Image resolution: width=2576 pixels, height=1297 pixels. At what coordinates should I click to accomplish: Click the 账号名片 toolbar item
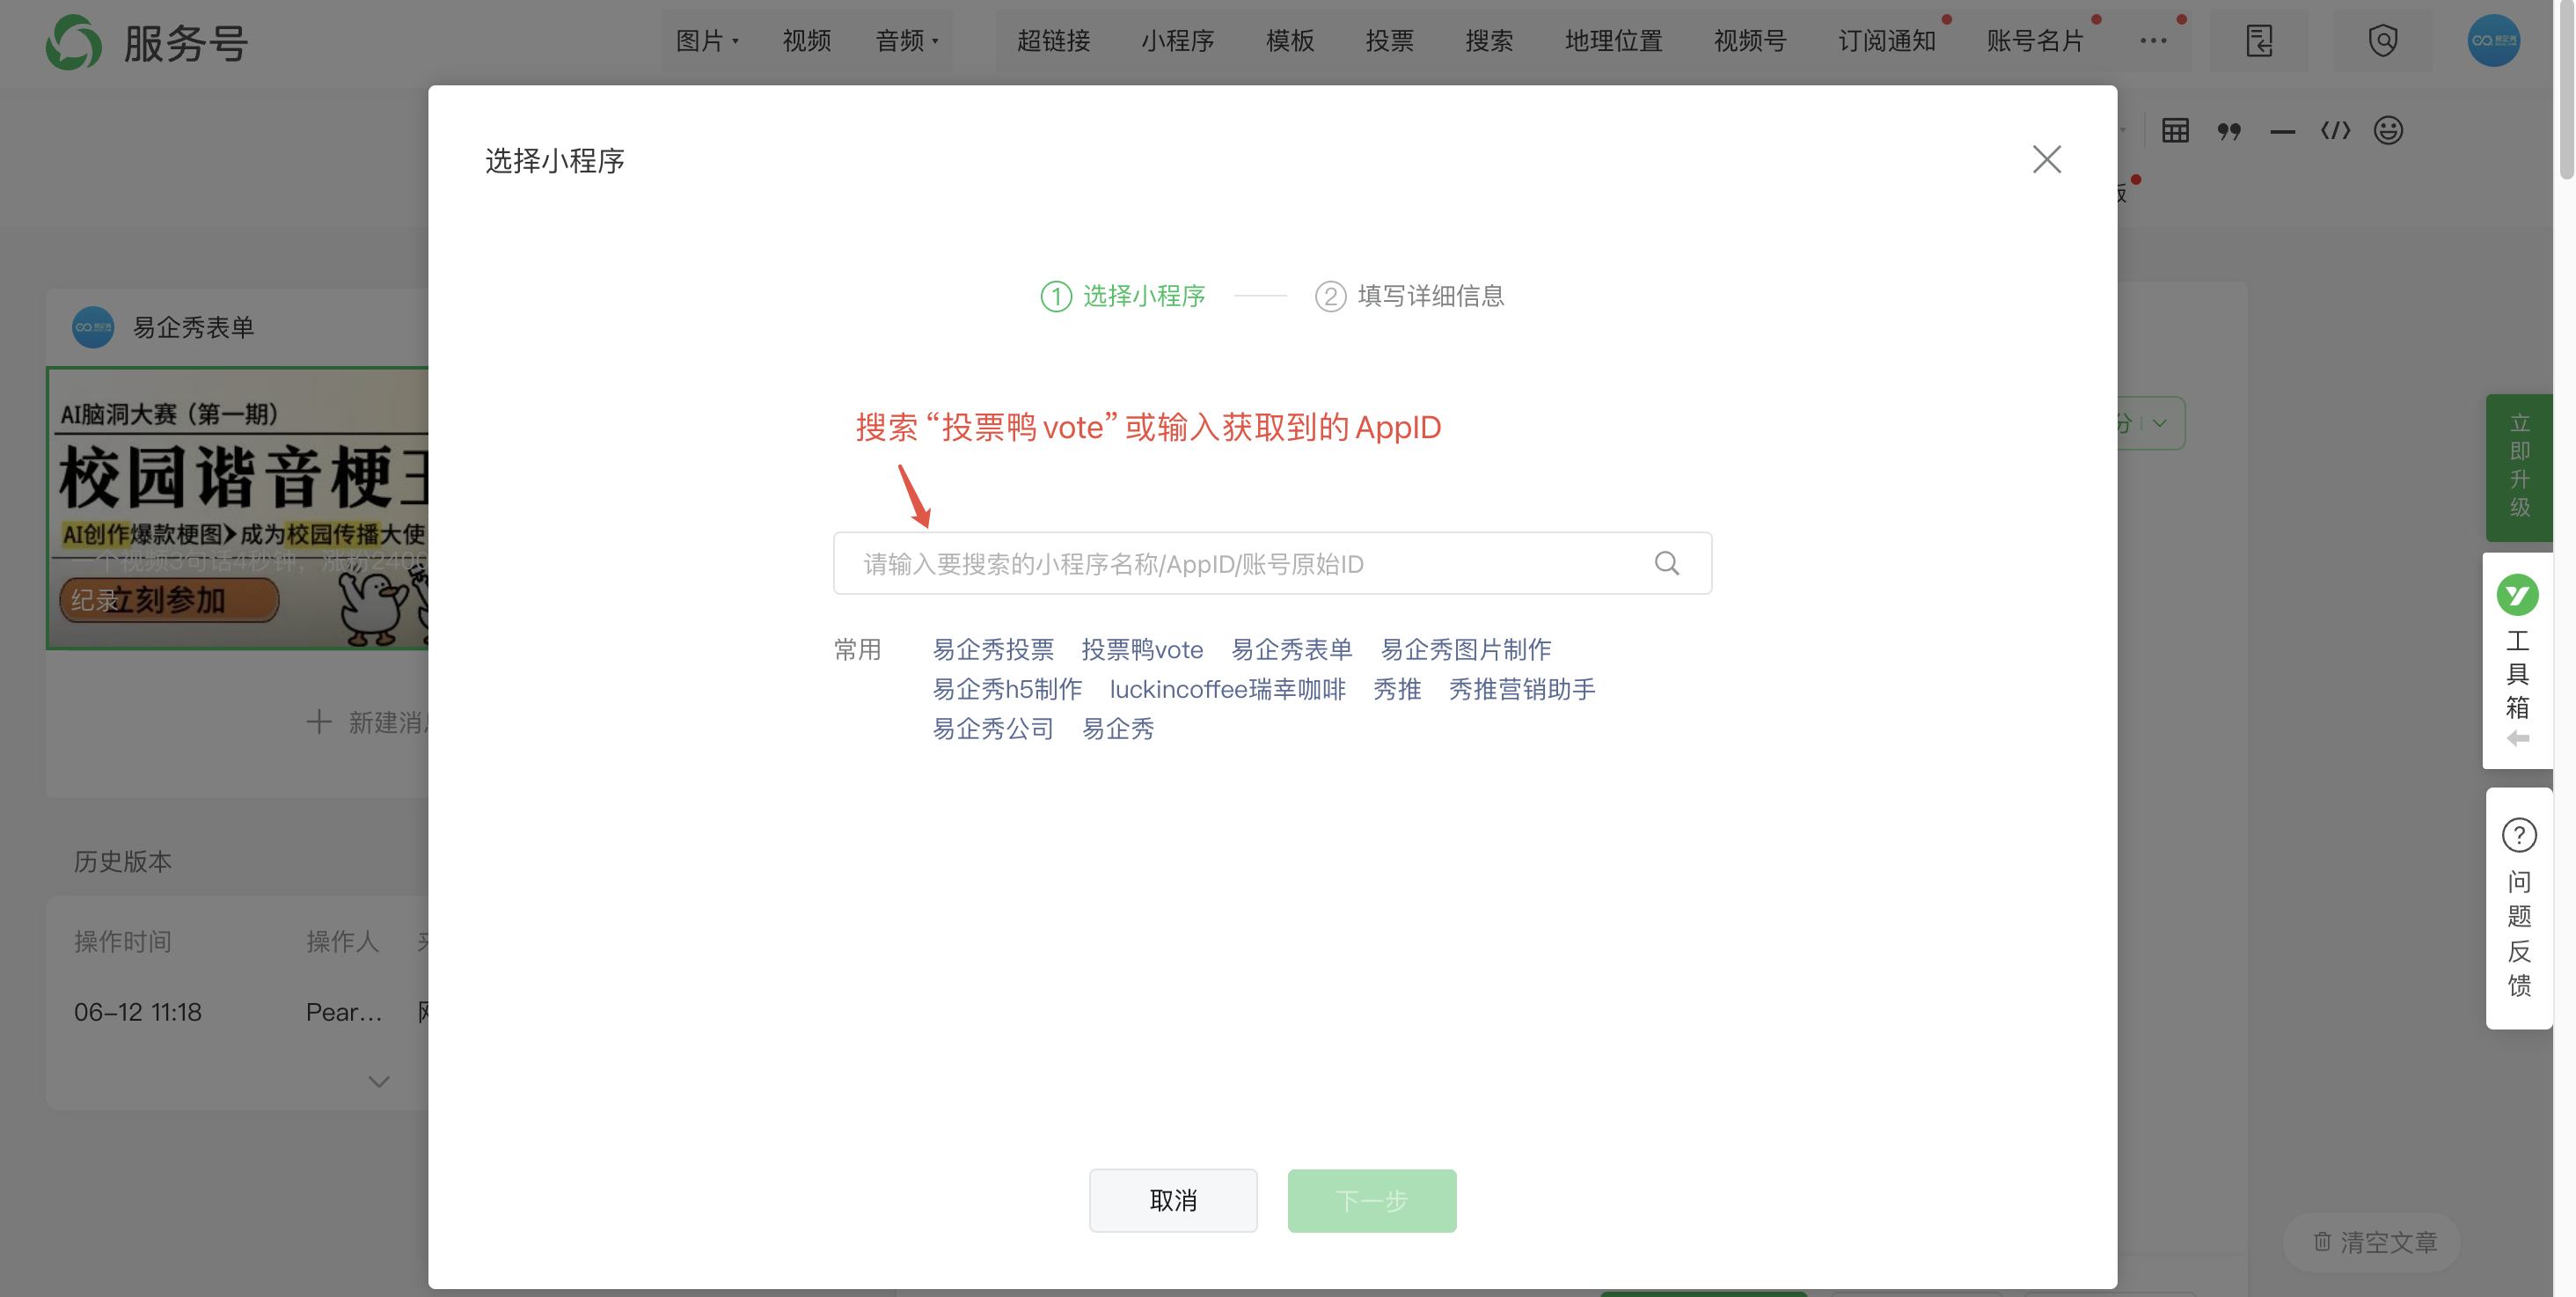[2034, 41]
